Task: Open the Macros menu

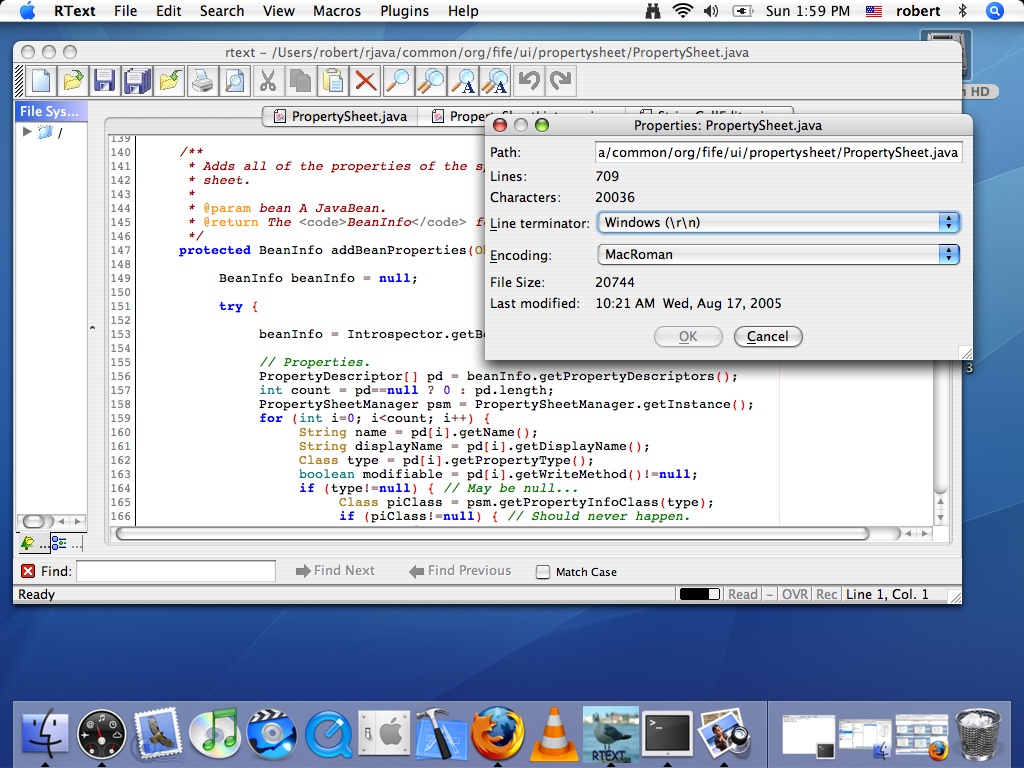Action: [336, 11]
